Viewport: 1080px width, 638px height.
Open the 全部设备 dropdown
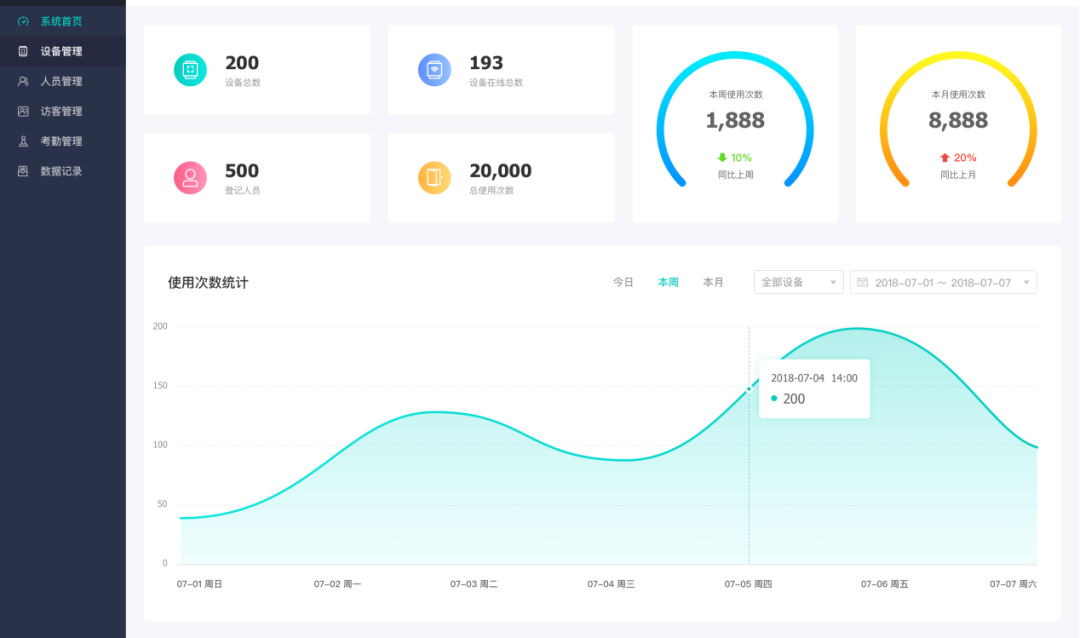pos(799,282)
